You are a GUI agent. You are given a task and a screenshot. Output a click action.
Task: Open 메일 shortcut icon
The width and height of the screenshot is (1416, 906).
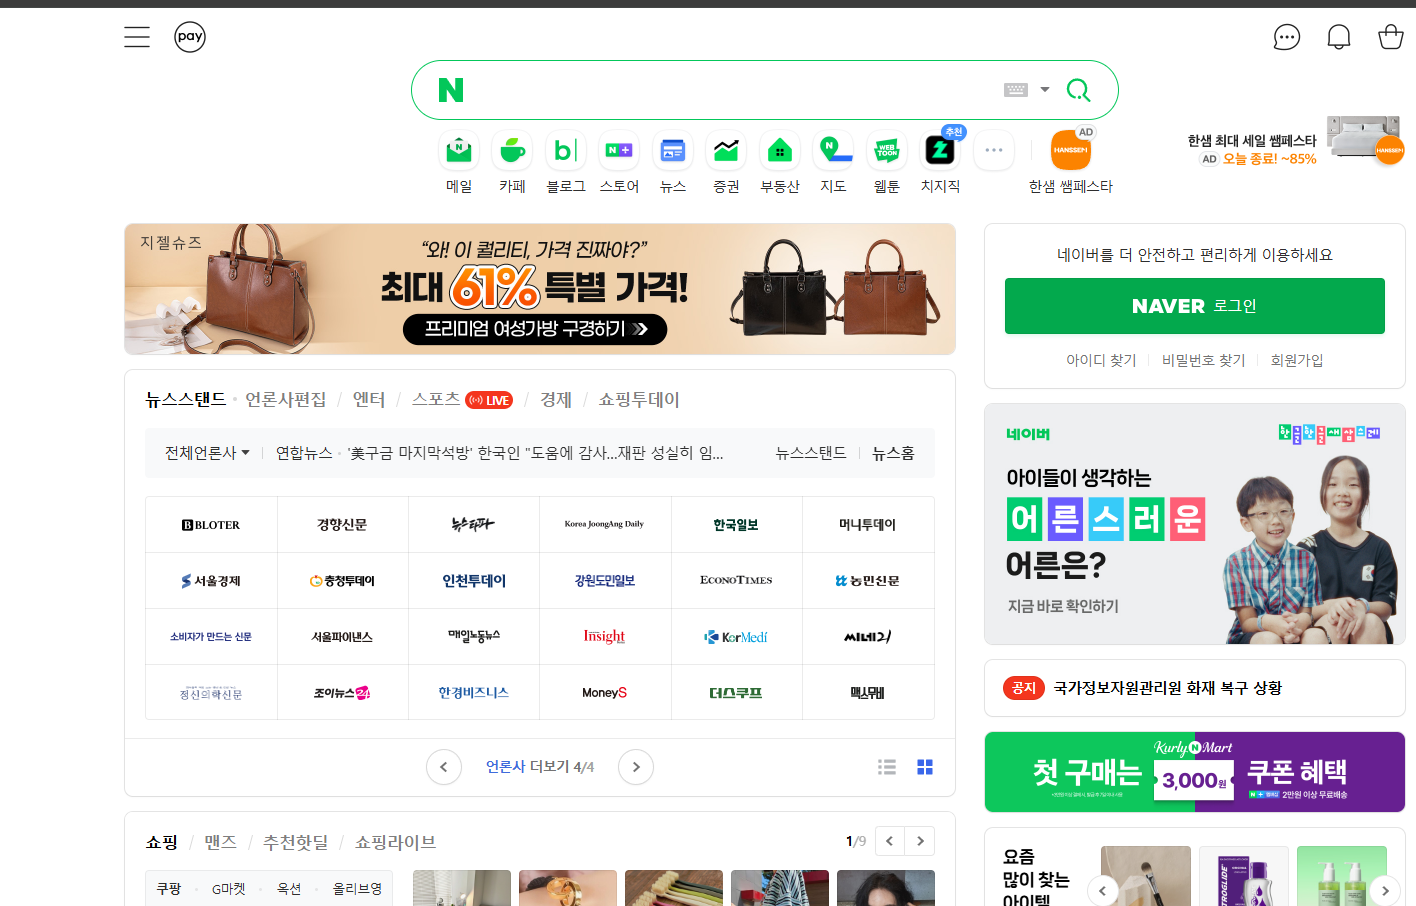pos(459,151)
